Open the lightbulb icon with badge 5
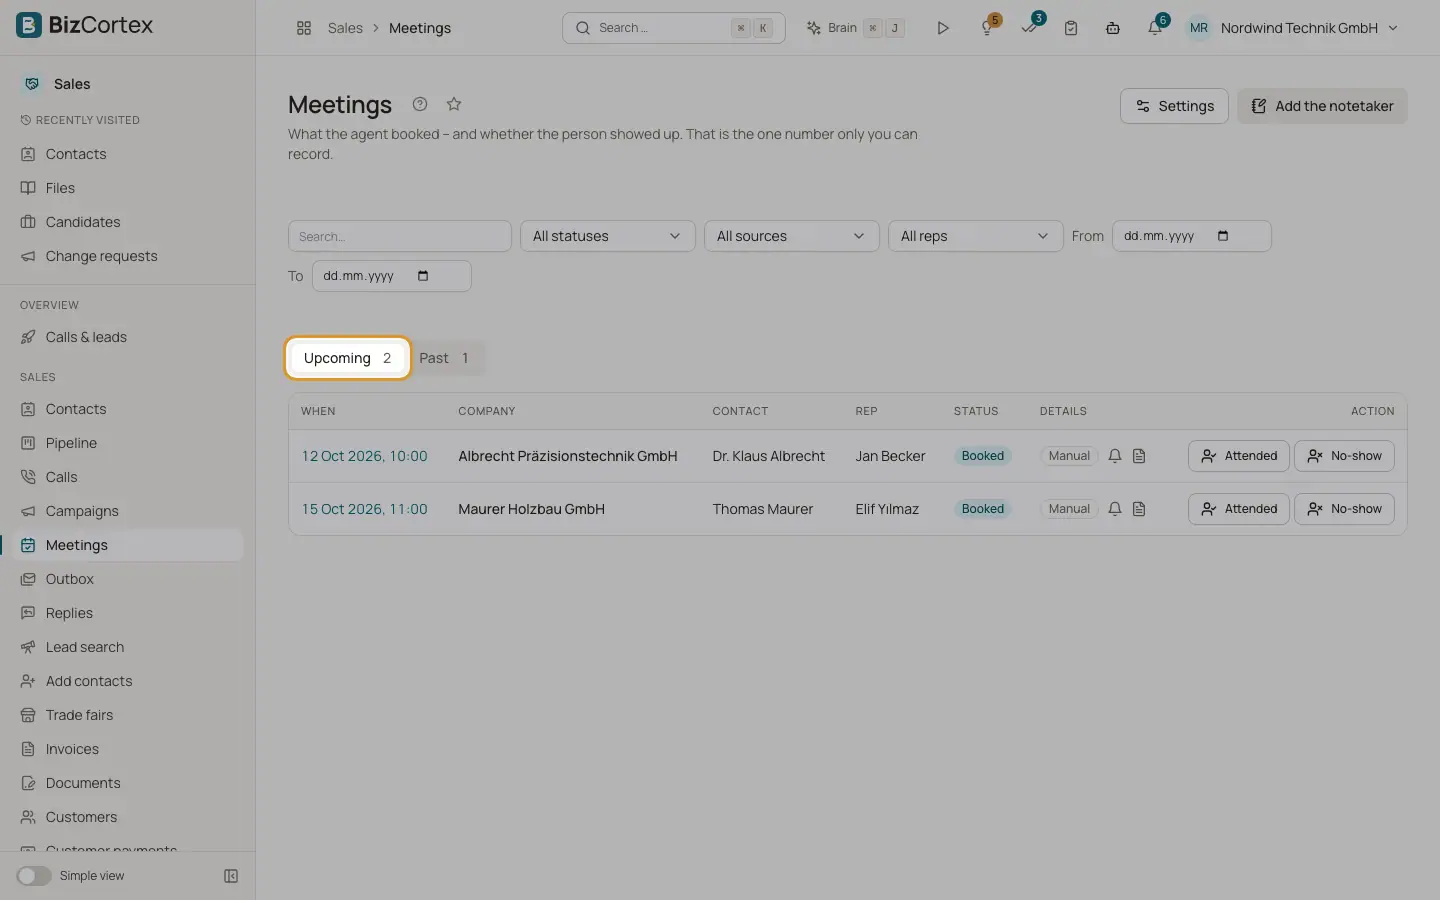The image size is (1440, 900). [988, 27]
